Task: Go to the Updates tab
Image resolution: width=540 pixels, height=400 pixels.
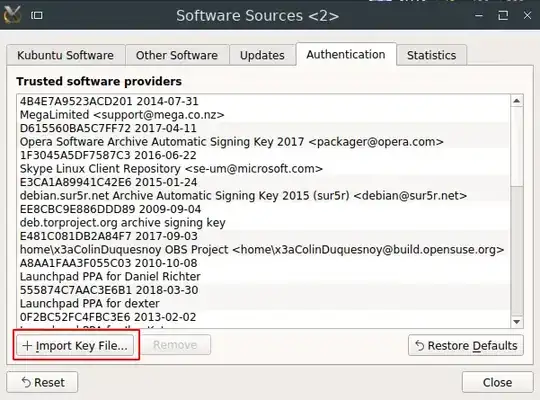Action: 262,55
